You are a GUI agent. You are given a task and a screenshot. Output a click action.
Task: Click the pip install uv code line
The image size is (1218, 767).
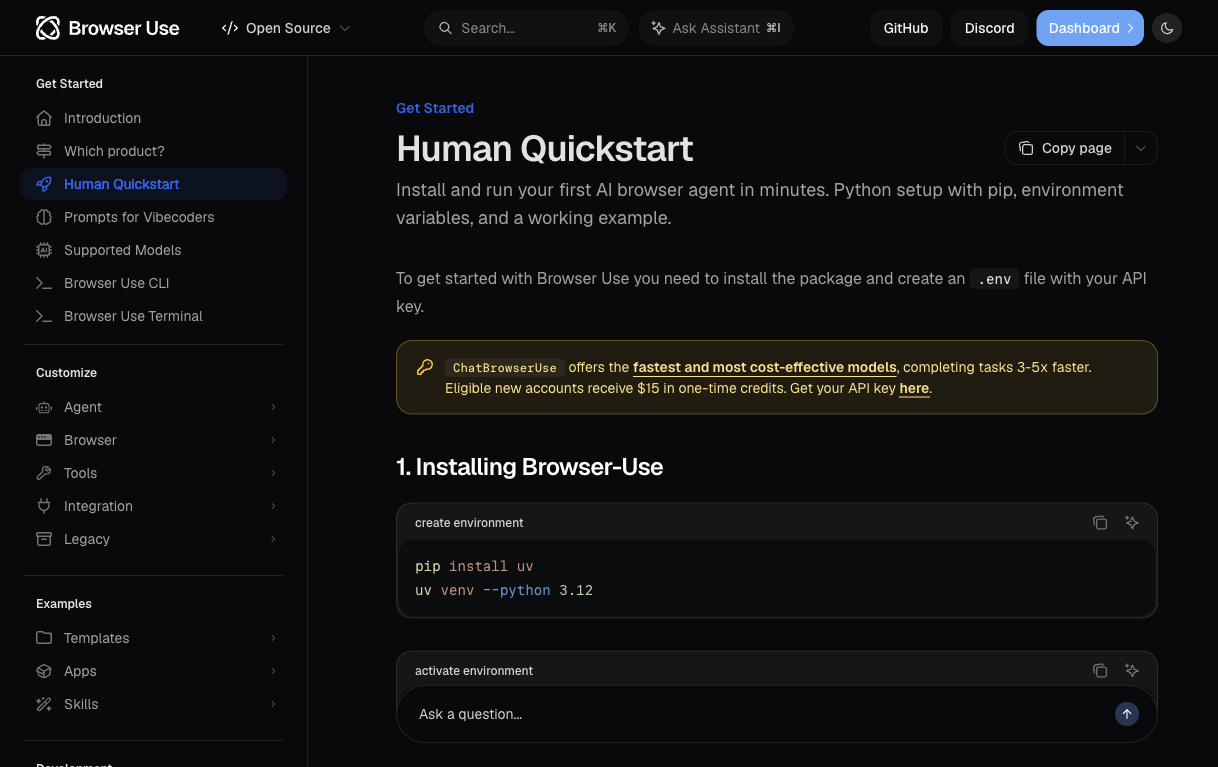474,566
